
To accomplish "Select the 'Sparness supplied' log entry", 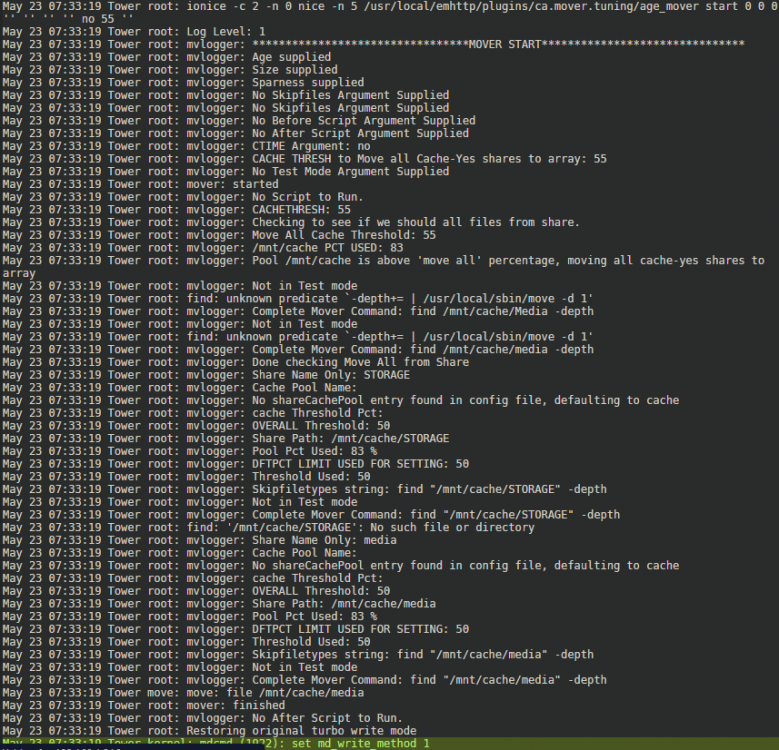I will 183,82.
